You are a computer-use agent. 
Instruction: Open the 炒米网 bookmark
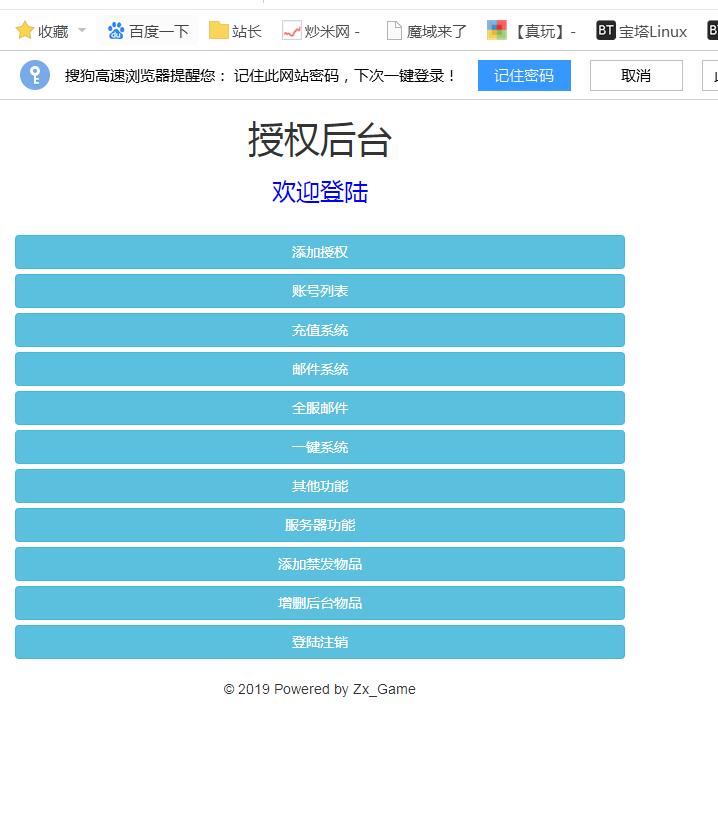click(321, 31)
